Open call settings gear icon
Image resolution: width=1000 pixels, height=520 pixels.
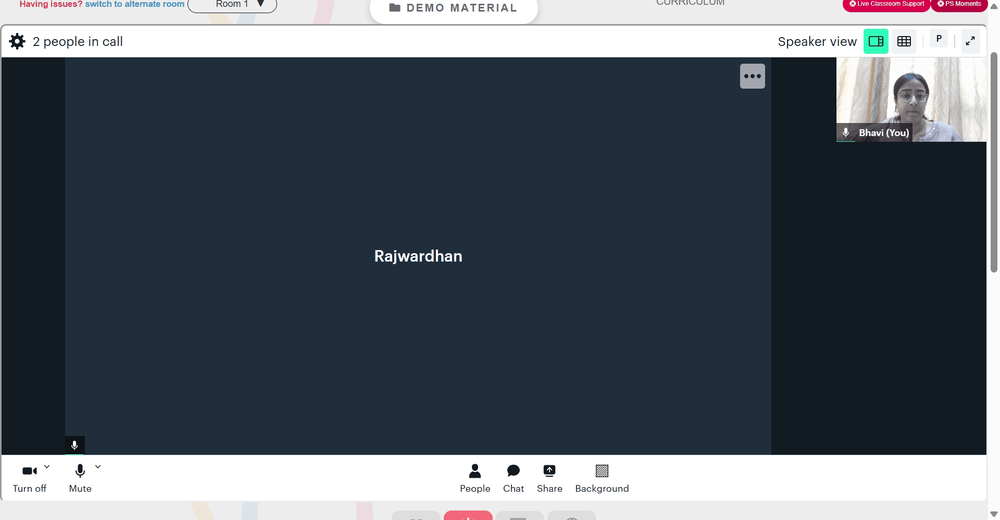pos(17,42)
